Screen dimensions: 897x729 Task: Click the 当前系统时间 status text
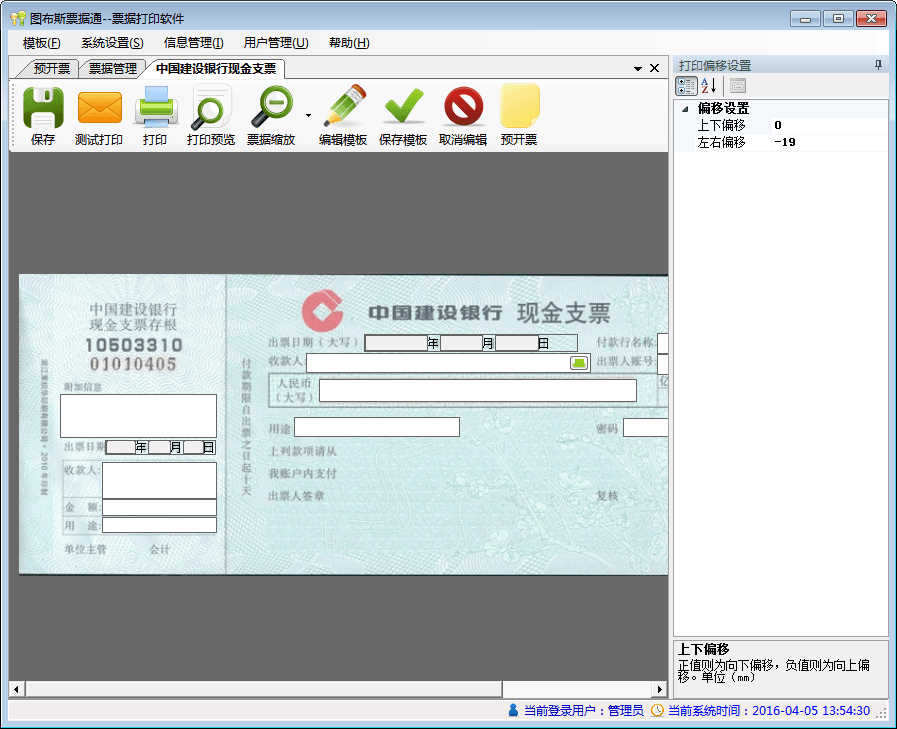coord(769,711)
